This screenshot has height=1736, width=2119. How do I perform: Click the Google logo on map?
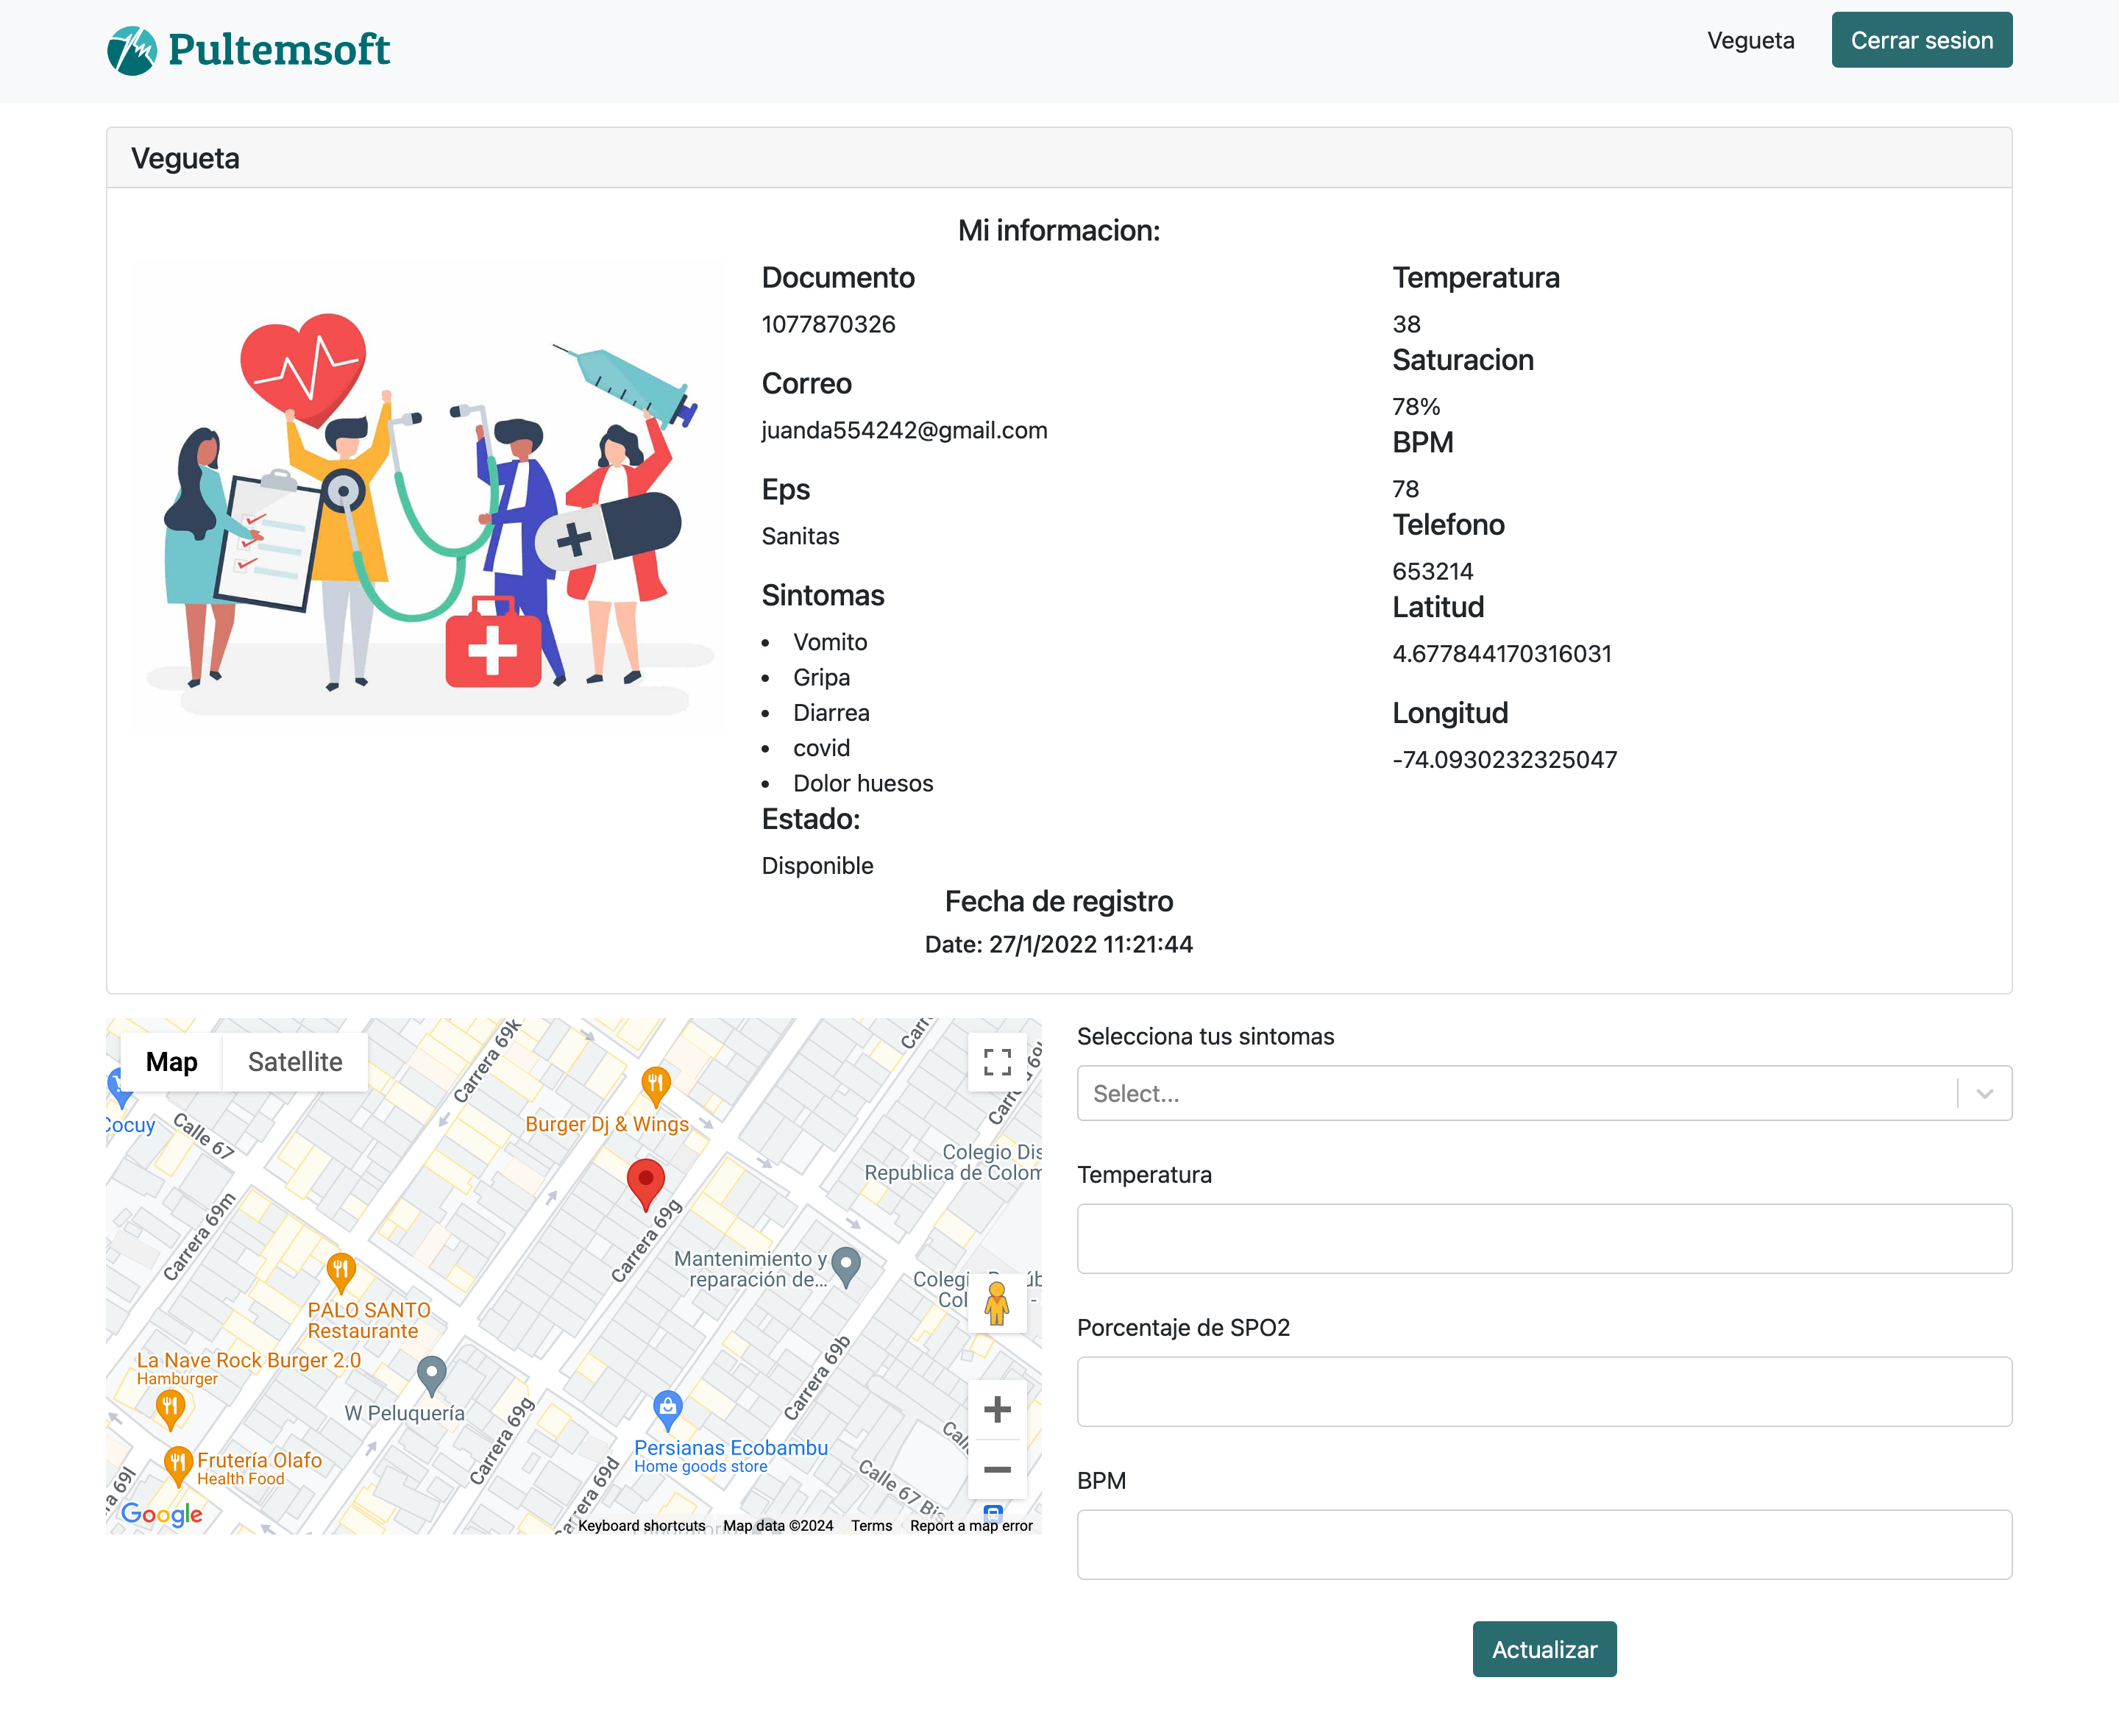coord(161,1514)
